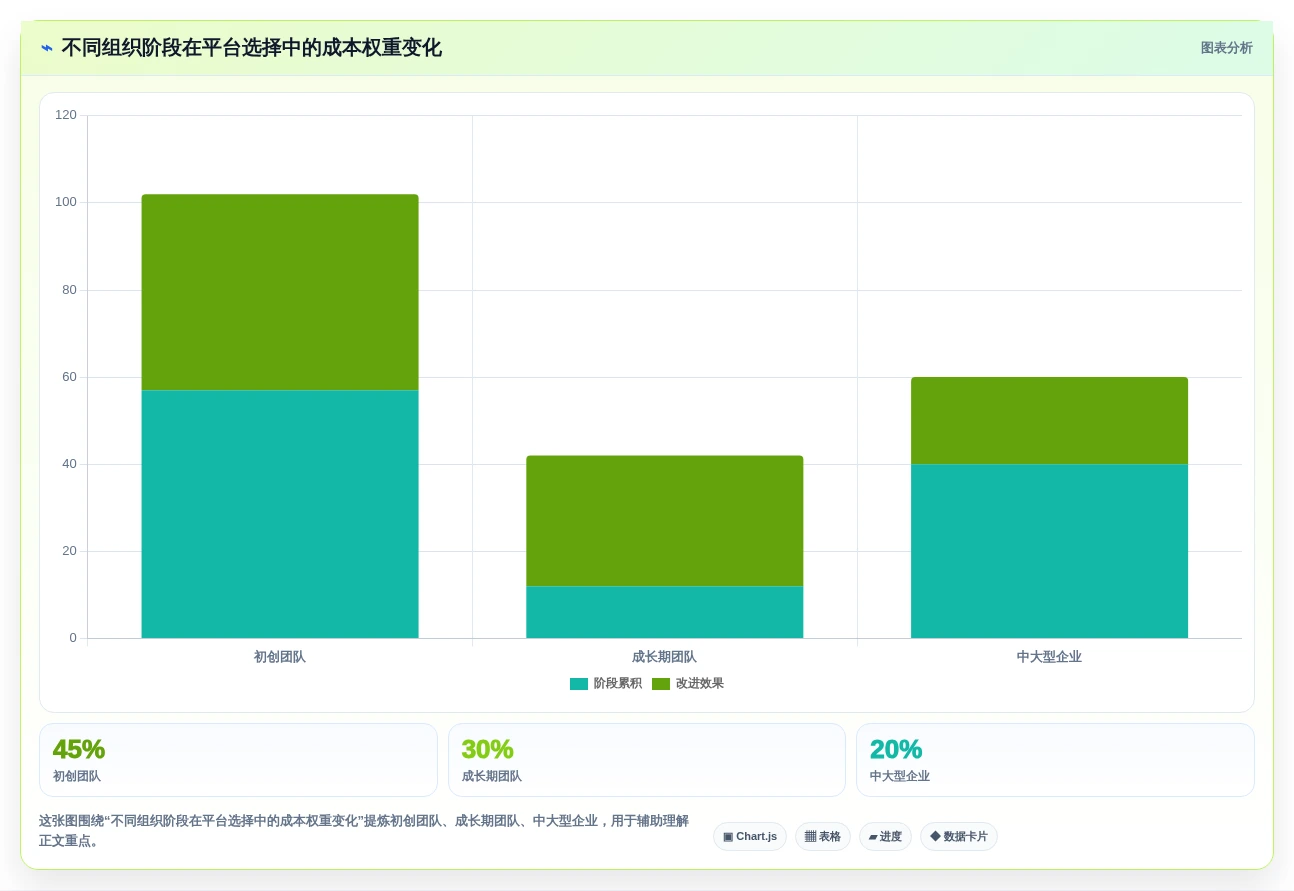
Task: Click the teal 阶段累积 legend color box
Action: (x=579, y=684)
